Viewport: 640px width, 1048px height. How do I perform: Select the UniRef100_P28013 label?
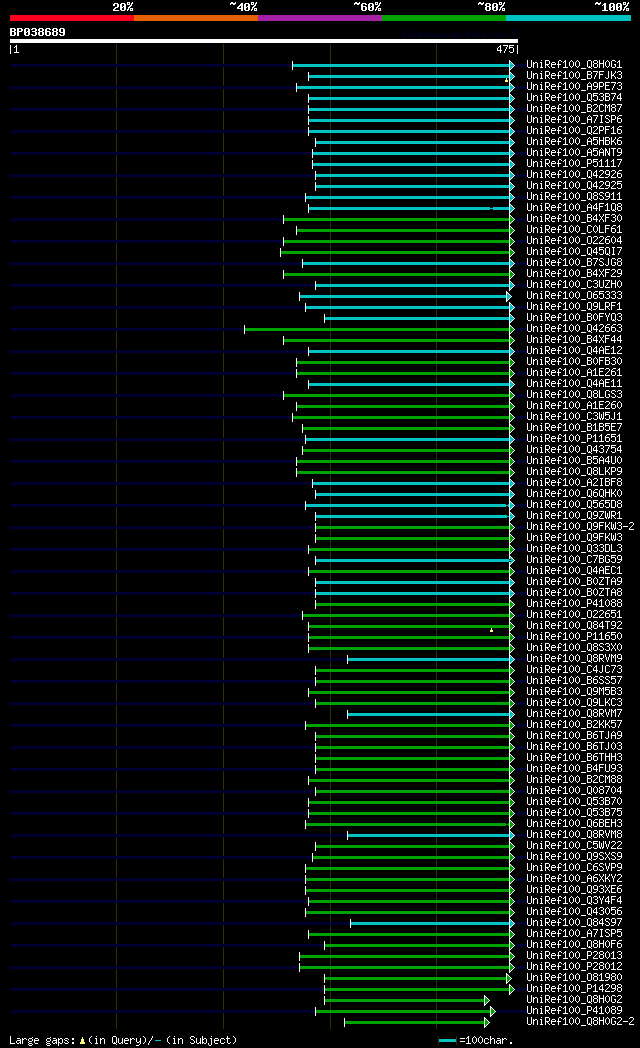coord(574,956)
